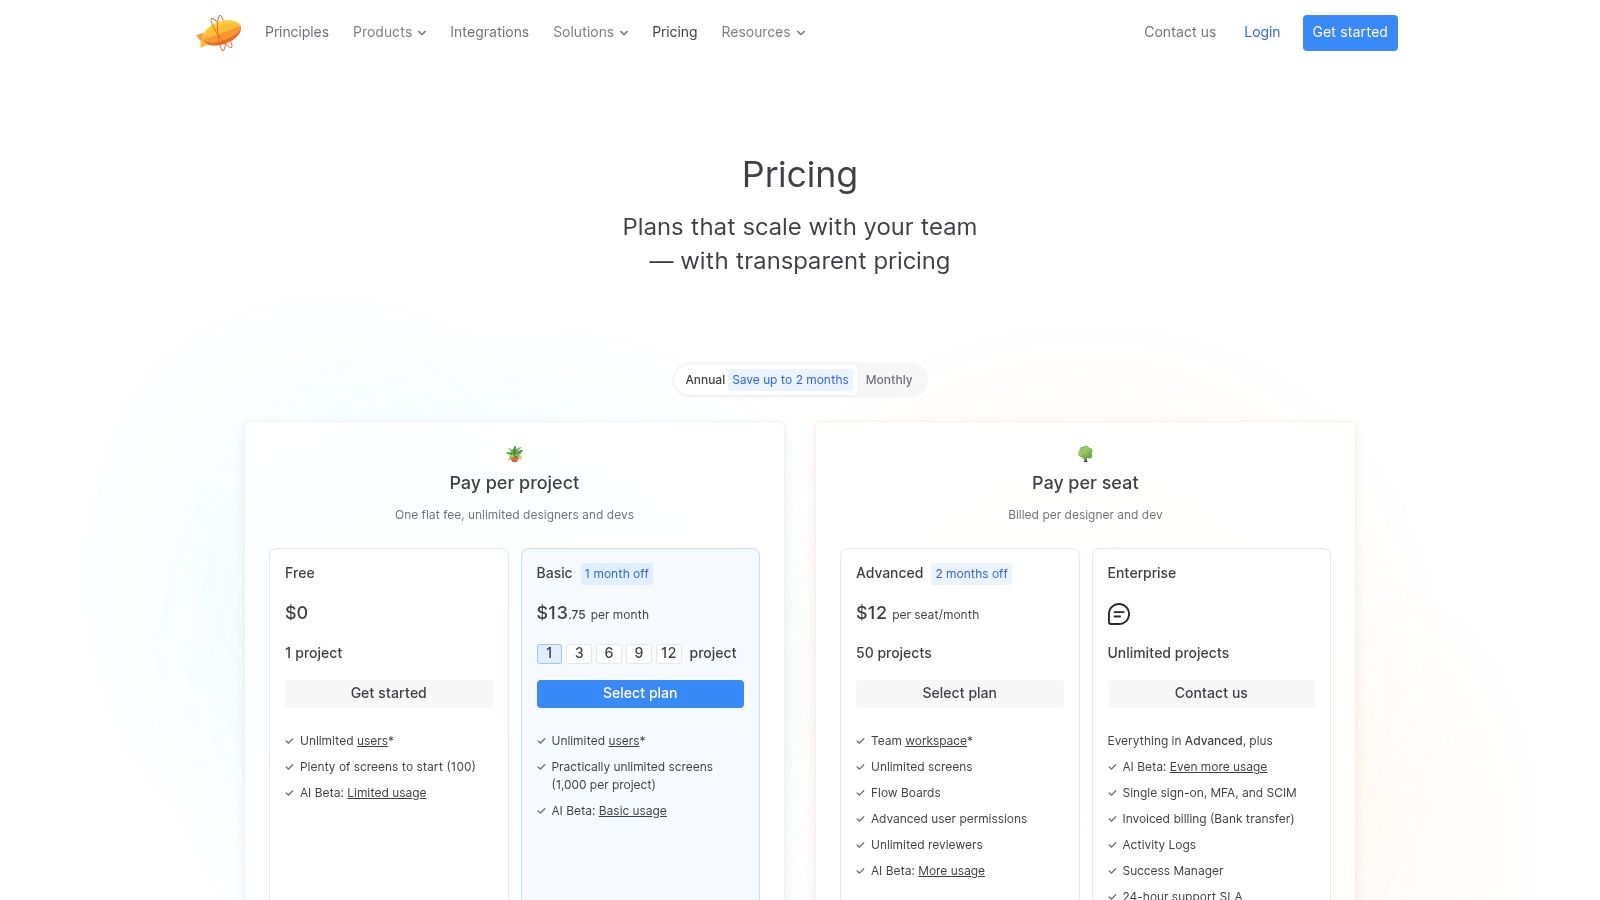Viewport: 1600px width, 900px height.
Task: Go to Principles page
Action: [x=297, y=32]
